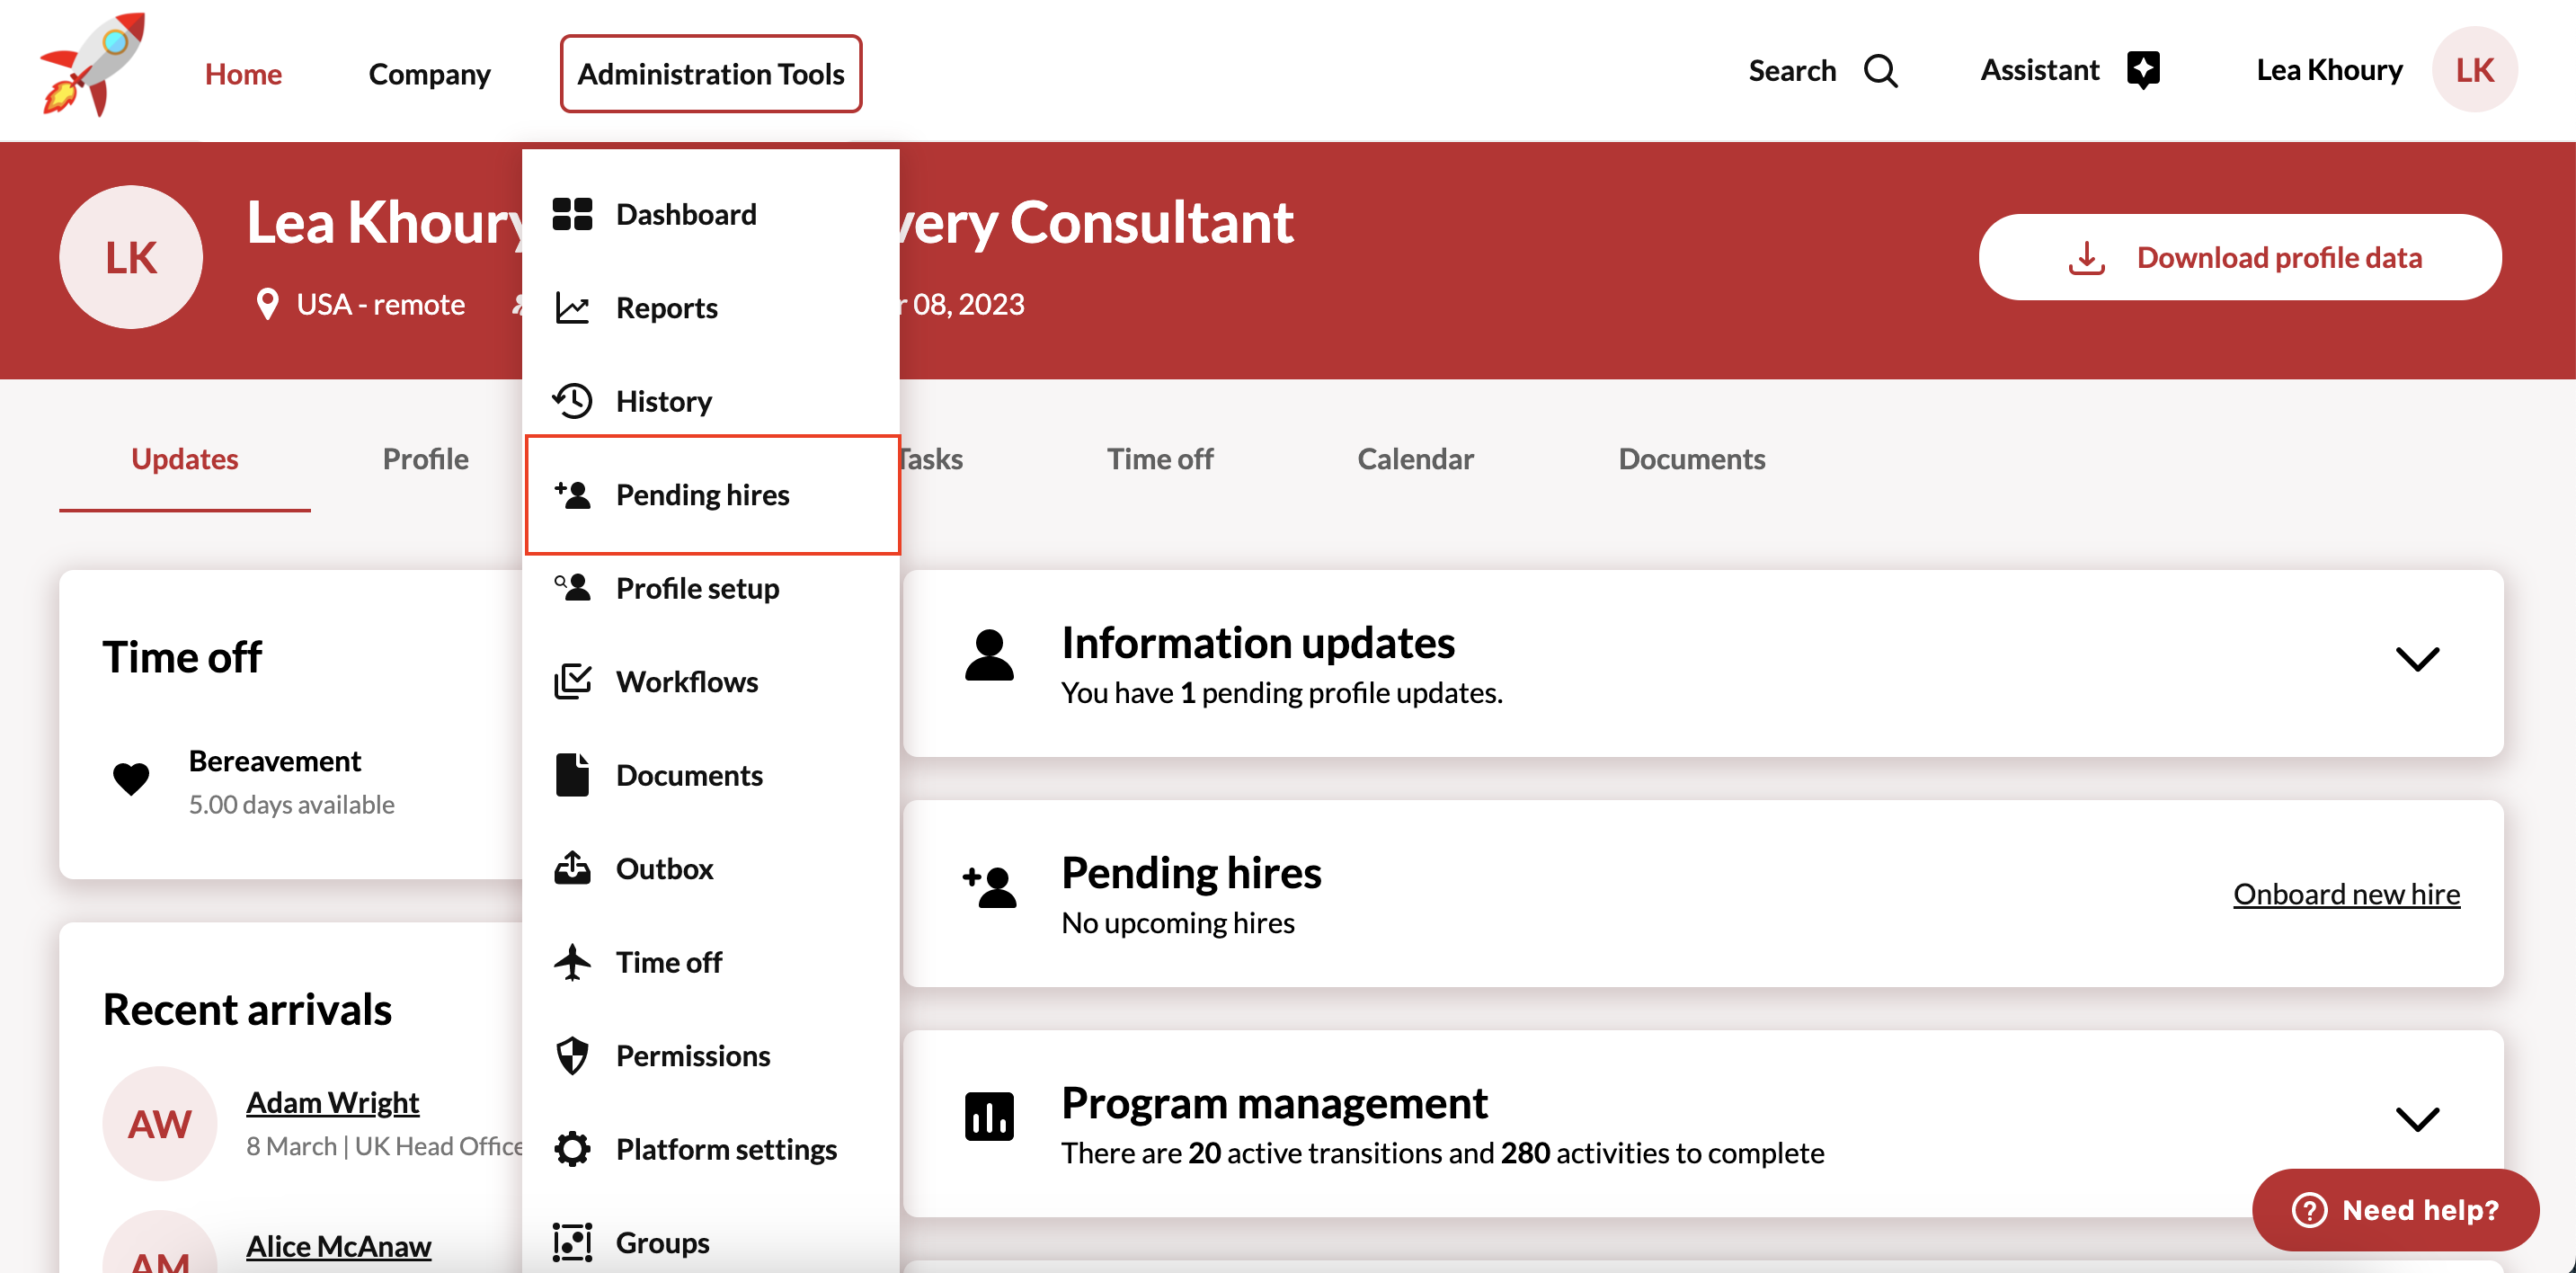Select Pending hires menu item
This screenshot has width=2576, height=1273.
(702, 495)
